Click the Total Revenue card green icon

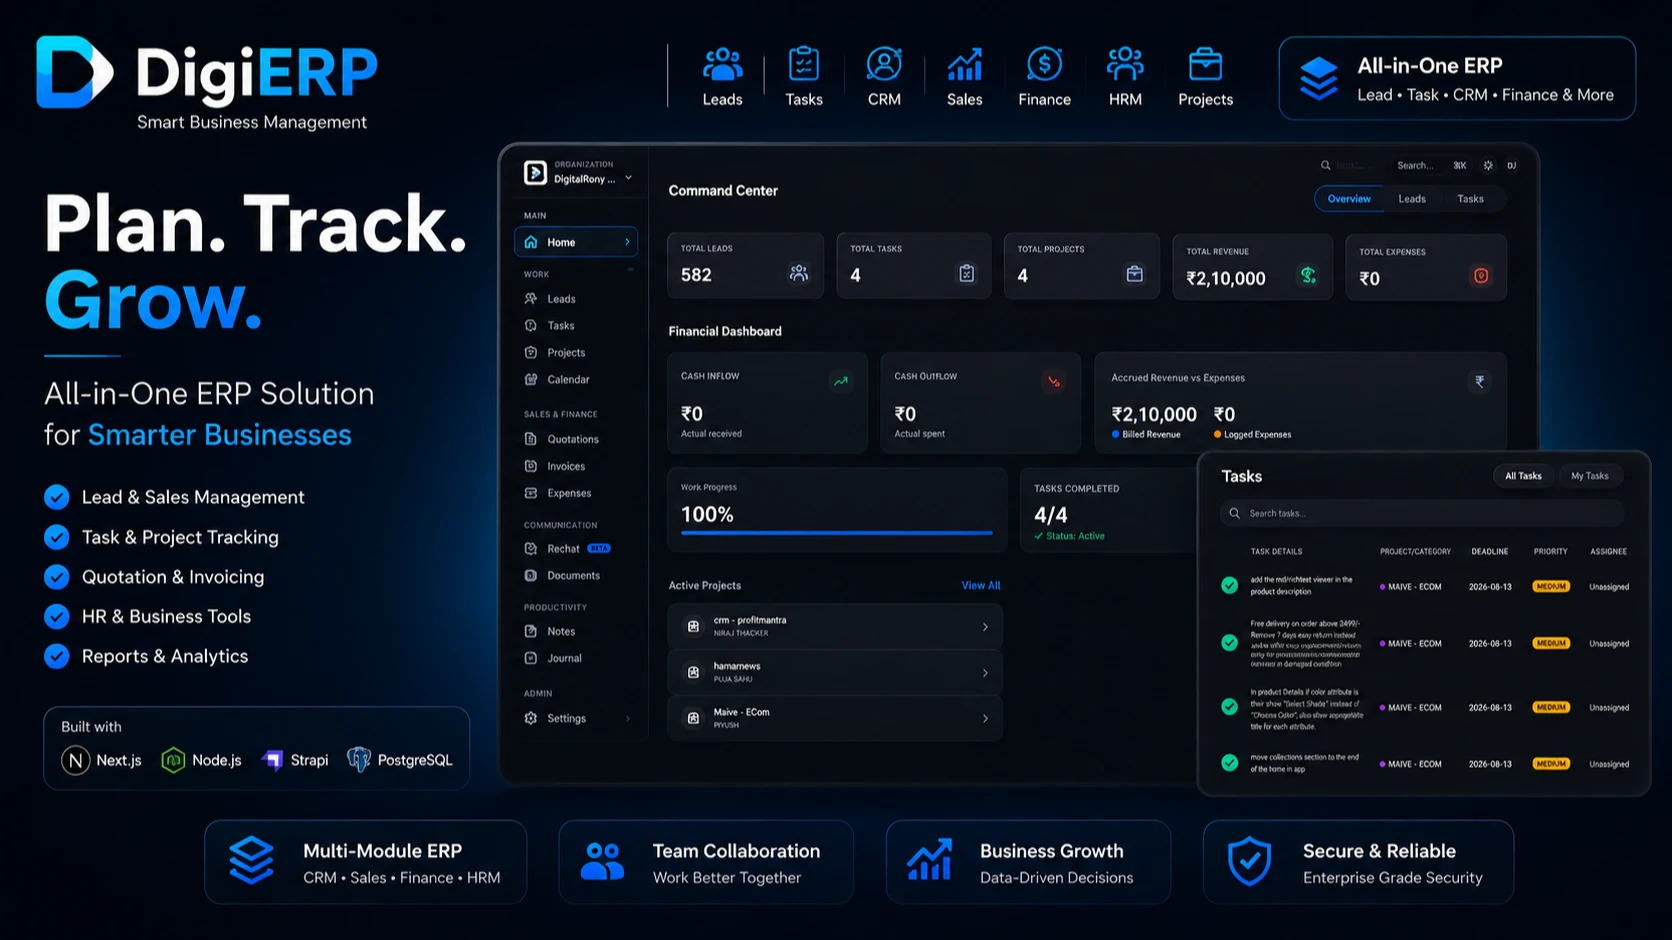click(1308, 275)
